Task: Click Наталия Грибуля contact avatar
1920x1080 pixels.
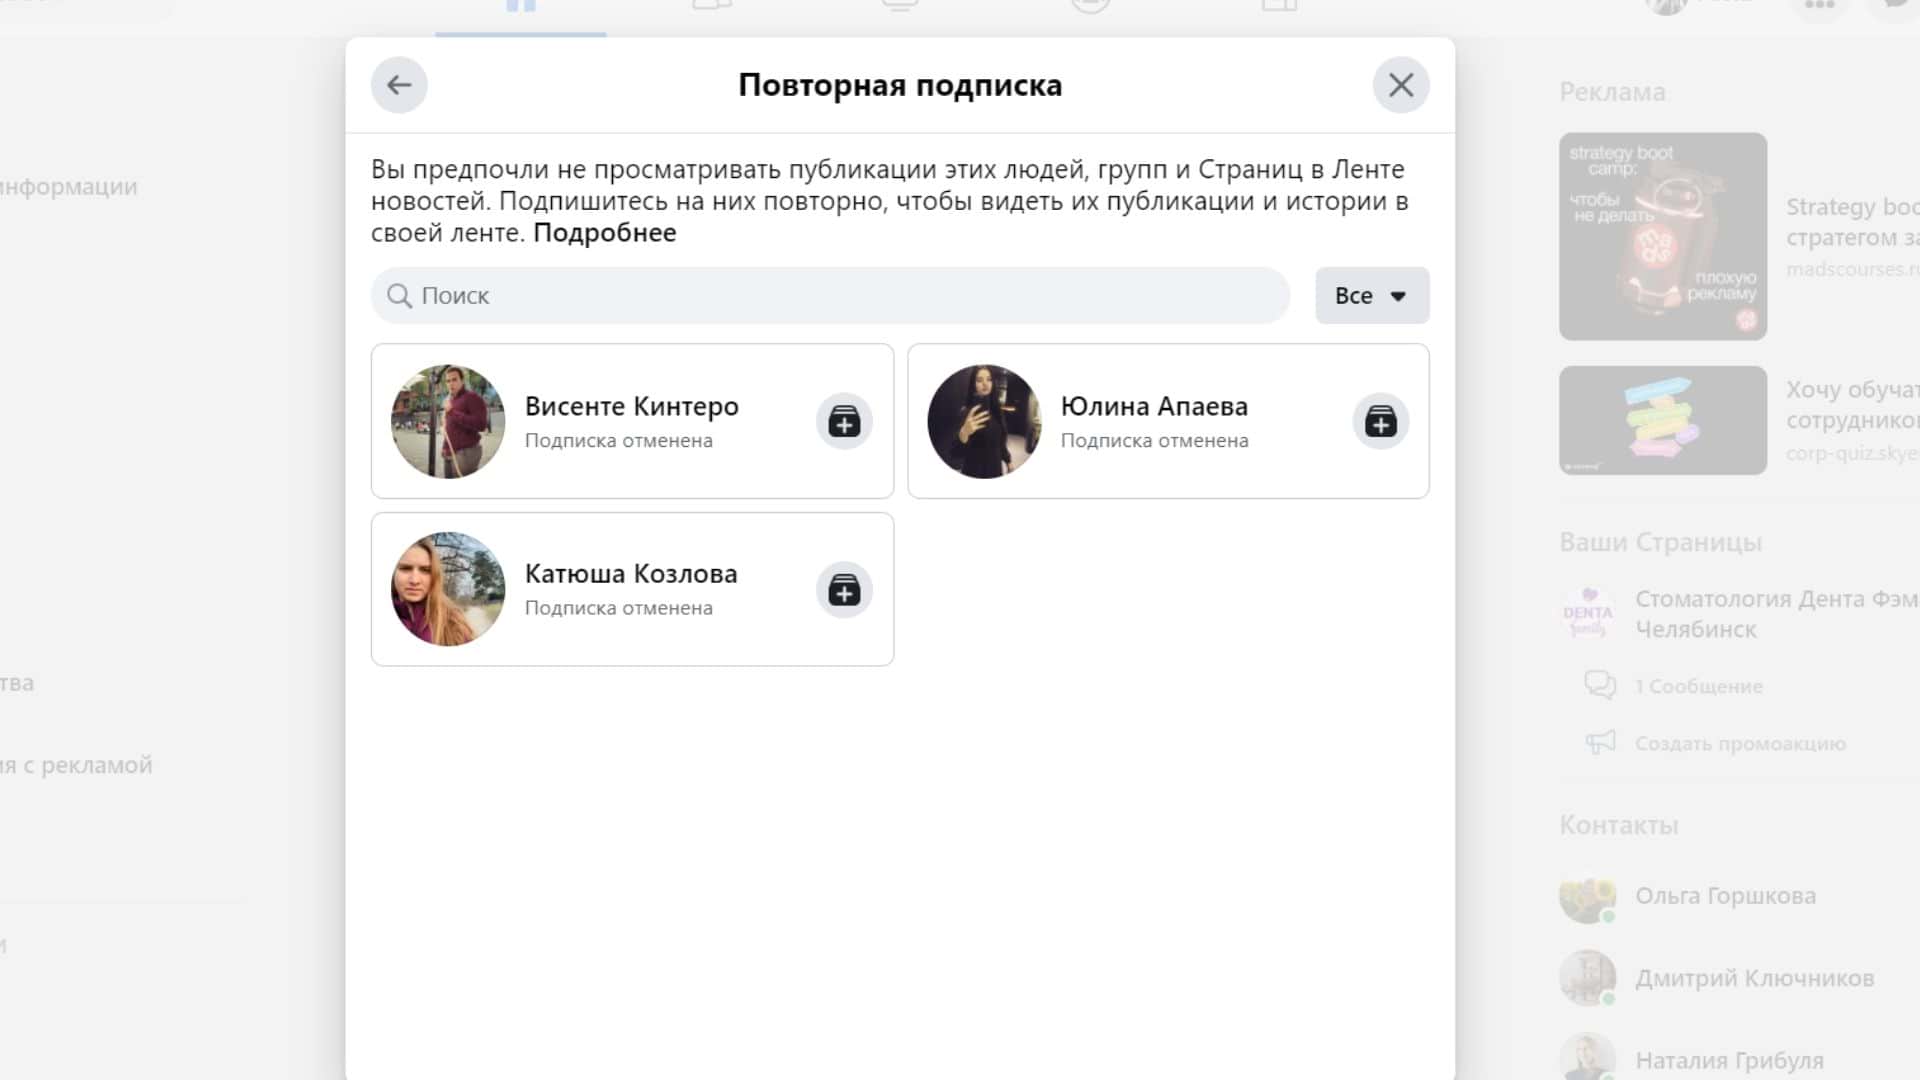Action: [1587, 1058]
